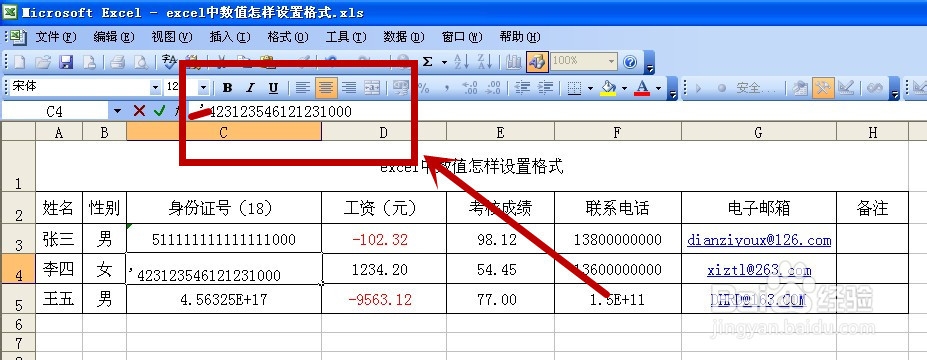Click the dianziyoux@126.com email link
Viewport: 927px width, 360px height.
pyautogui.click(x=759, y=240)
